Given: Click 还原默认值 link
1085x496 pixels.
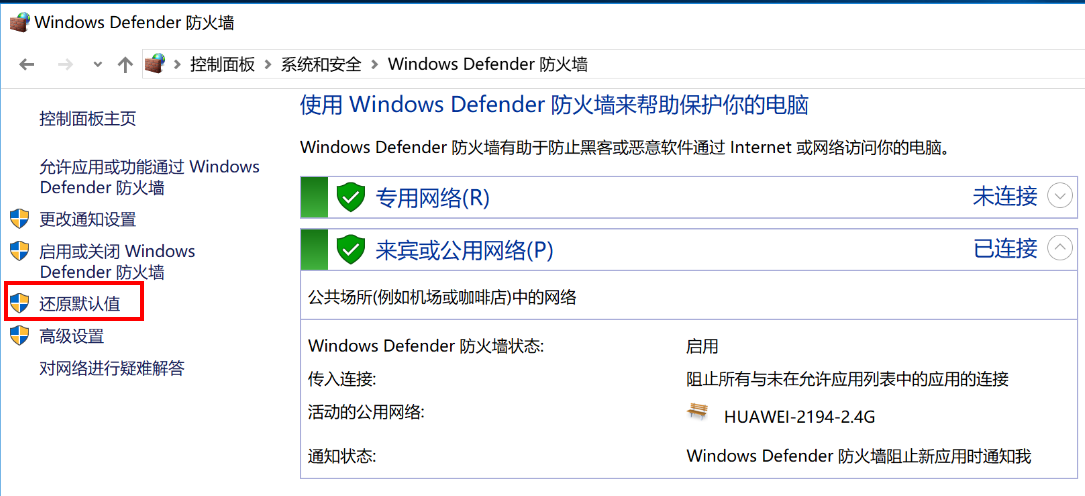Looking at the screenshot, I should coord(80,304).
